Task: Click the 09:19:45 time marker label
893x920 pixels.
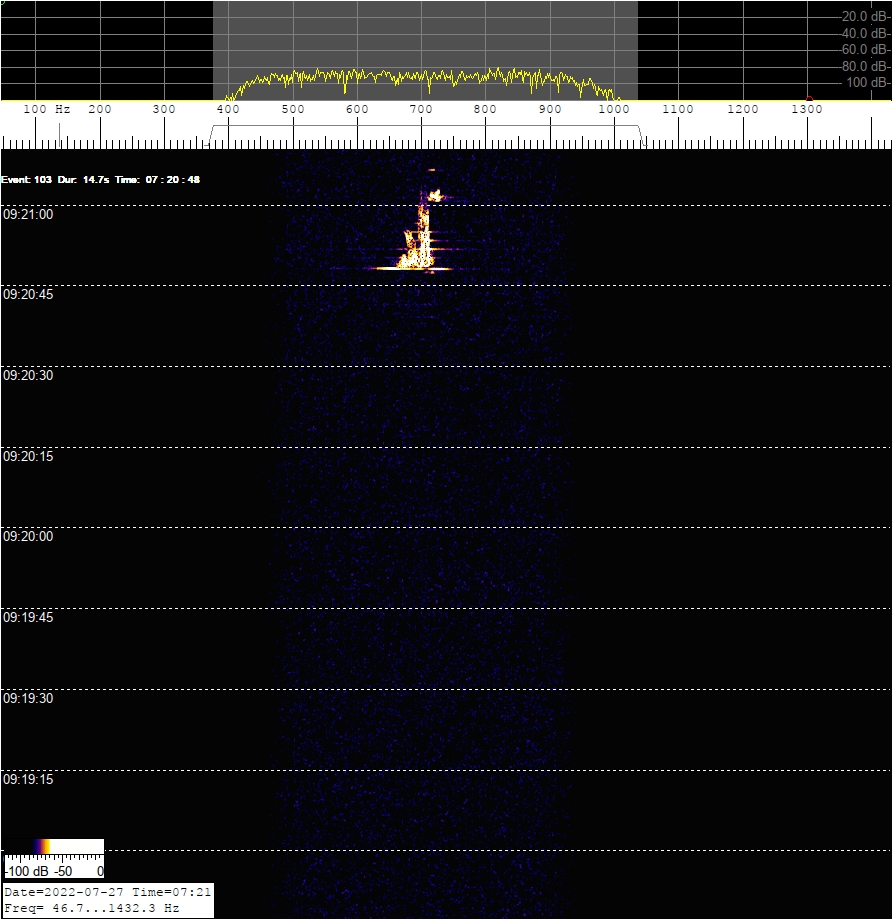Action: (28, 617)
